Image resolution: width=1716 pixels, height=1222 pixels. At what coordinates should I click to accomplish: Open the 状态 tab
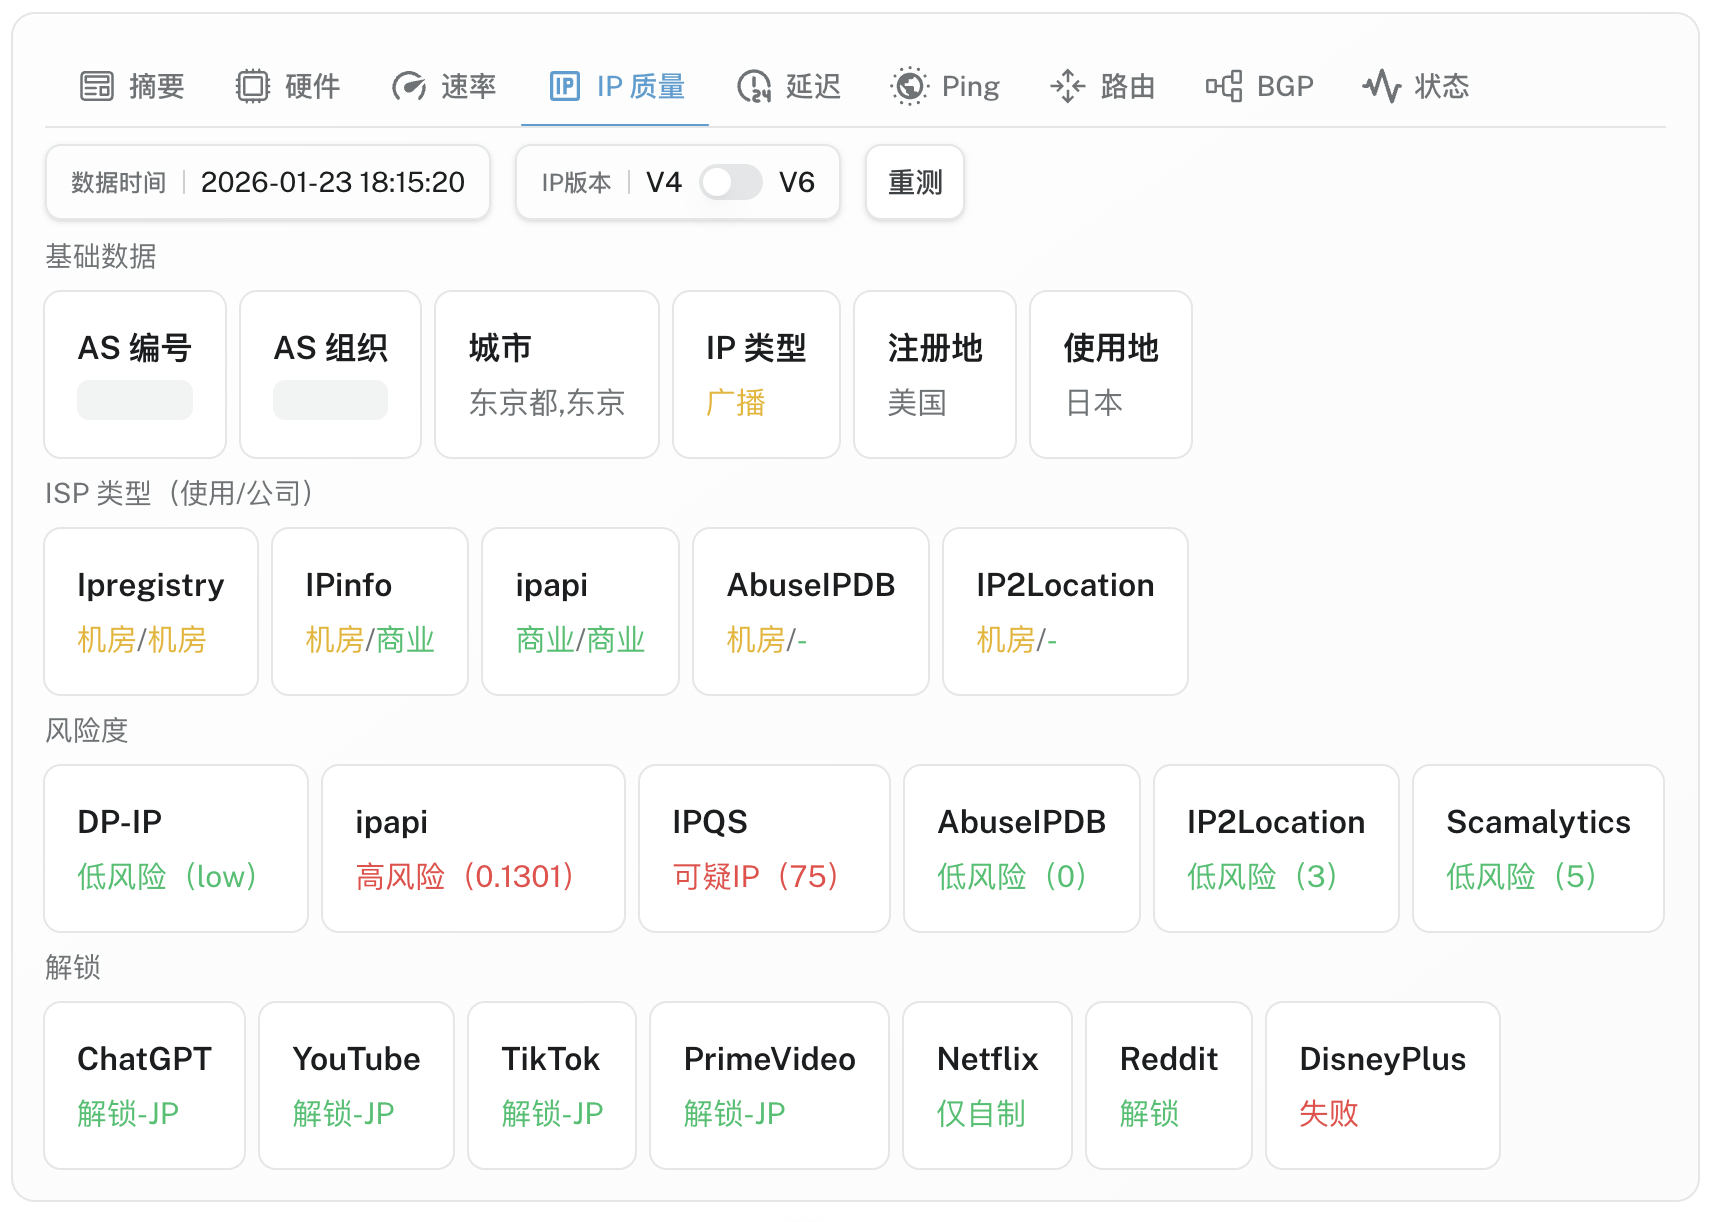pyautogui.click(x=1441, y=87)
